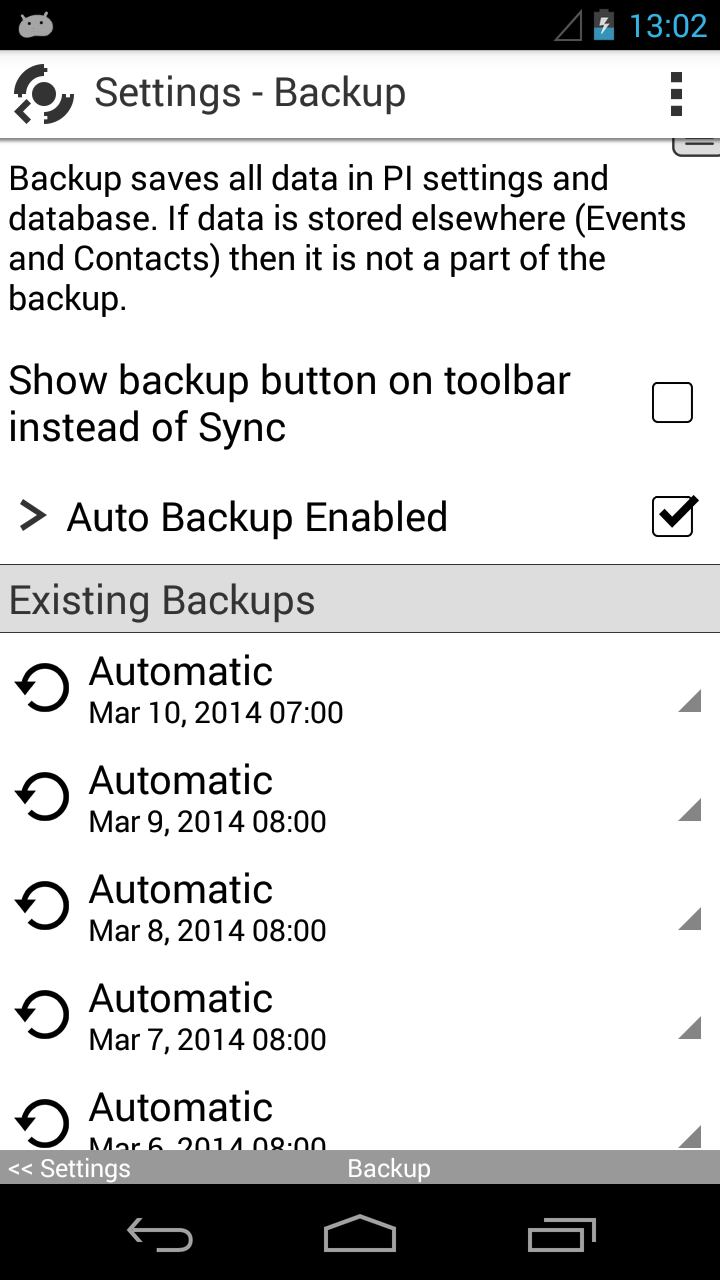Tap the Android home navigation button
This screenshot has height=1280, width=720.
click(x=360, y=1234)
